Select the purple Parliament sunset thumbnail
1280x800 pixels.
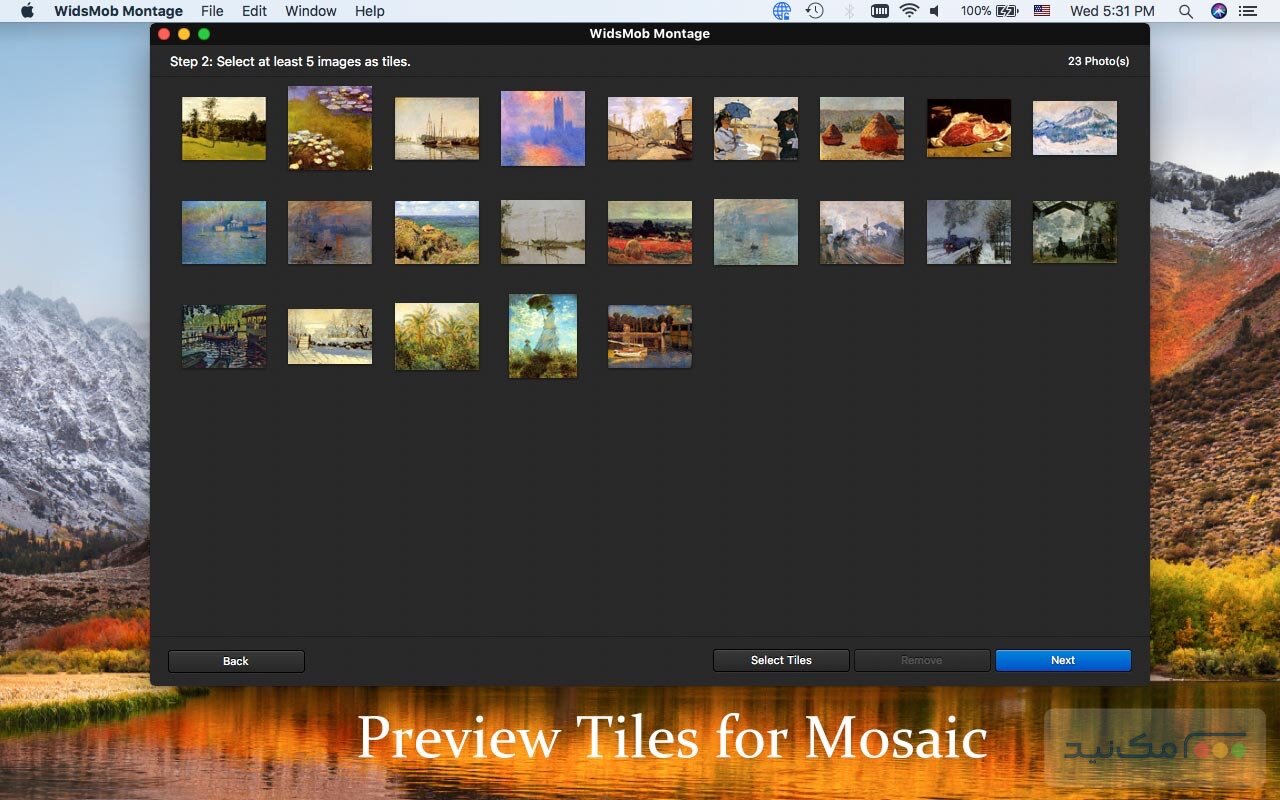543,128
